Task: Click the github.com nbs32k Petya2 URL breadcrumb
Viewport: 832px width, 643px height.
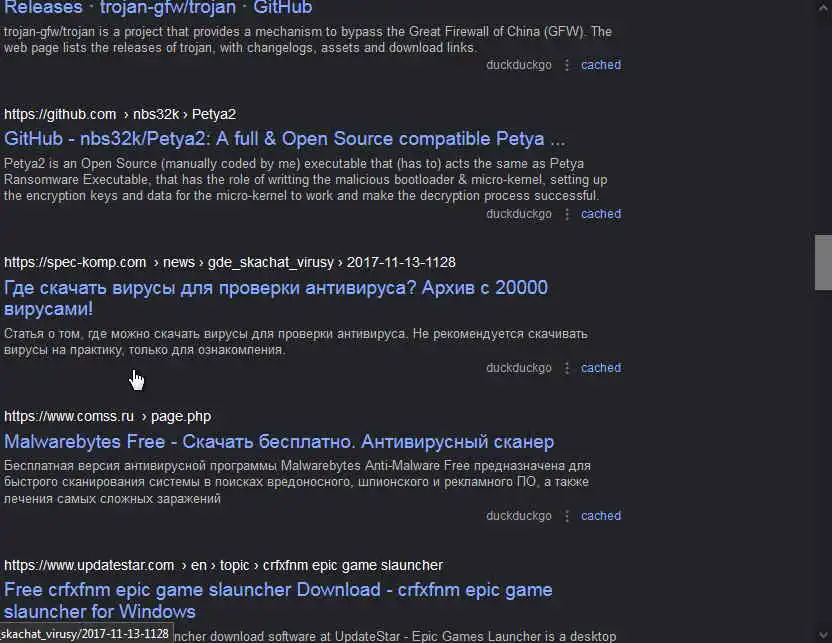Action: coord(120,114)
